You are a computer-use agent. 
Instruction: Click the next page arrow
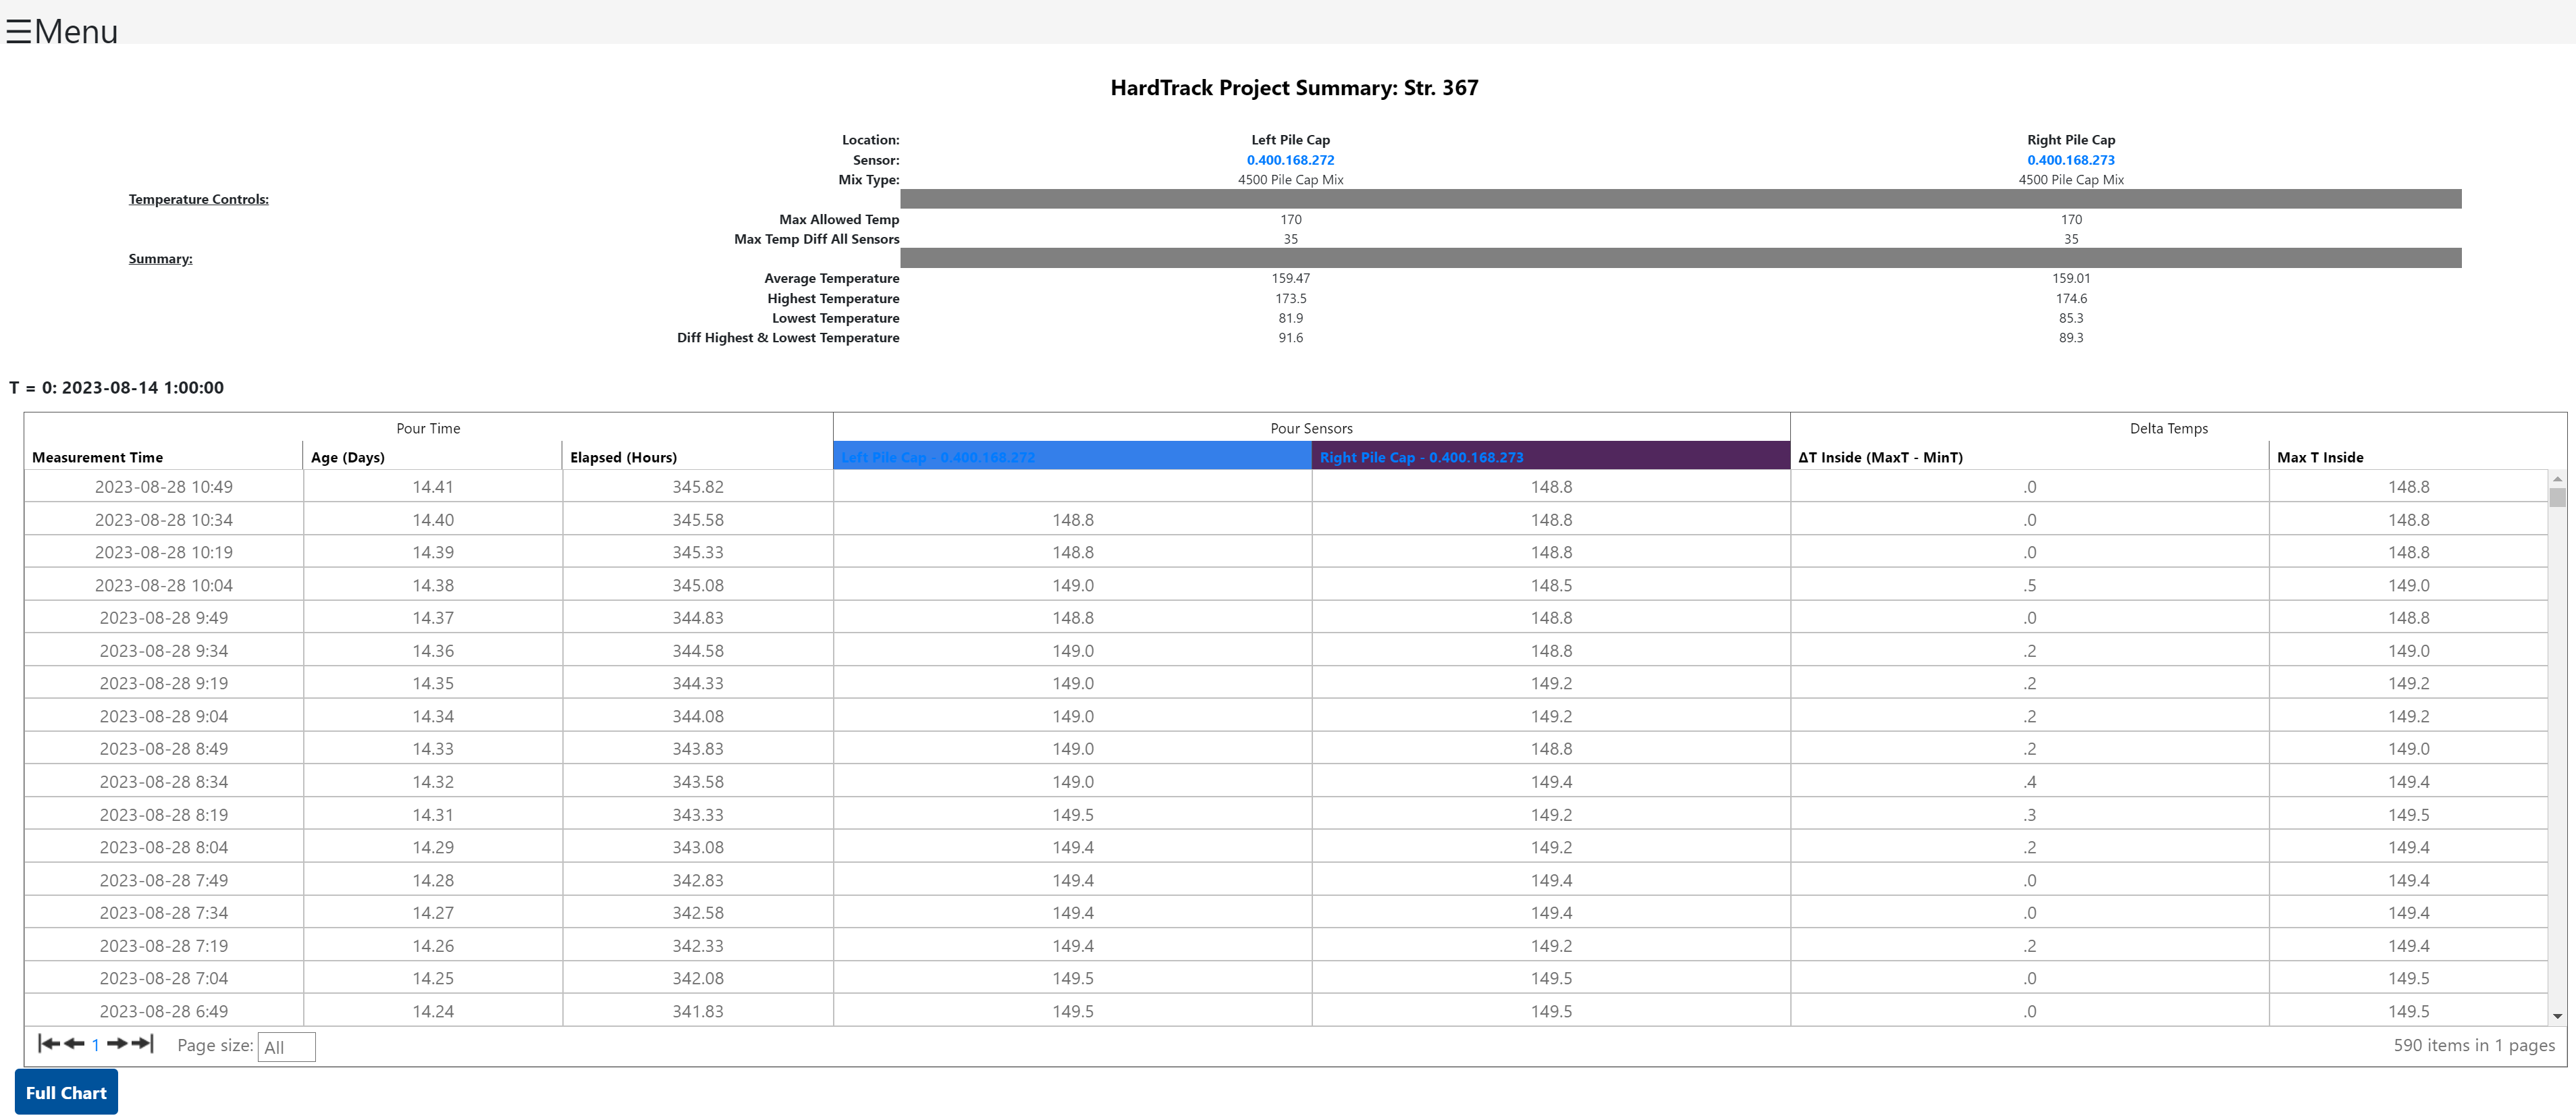click(x=117, y=1043)
